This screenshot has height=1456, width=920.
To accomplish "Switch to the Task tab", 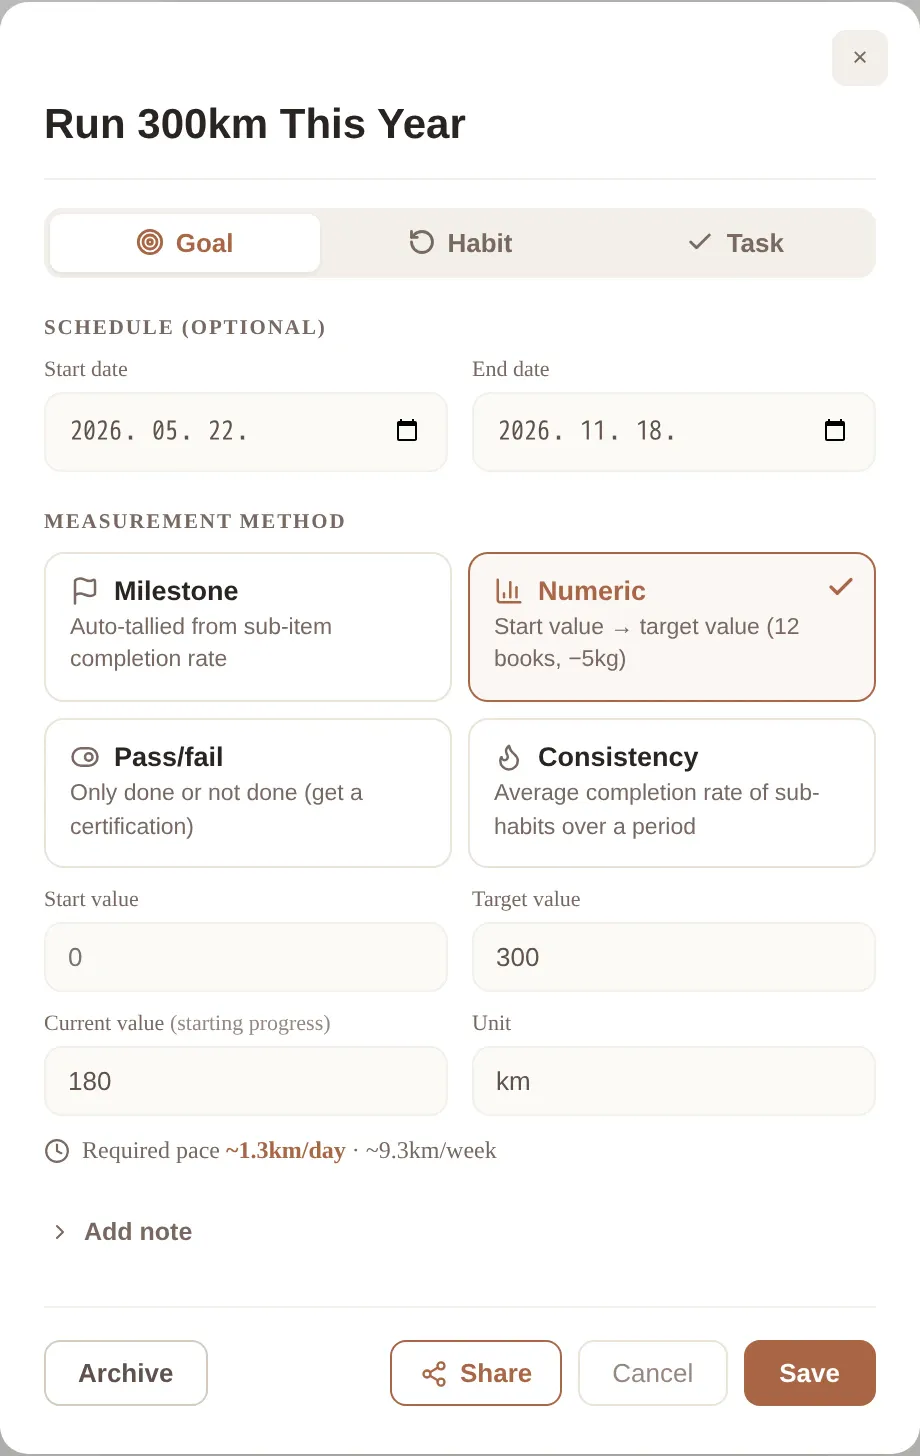I will click(x=736, y=243).
